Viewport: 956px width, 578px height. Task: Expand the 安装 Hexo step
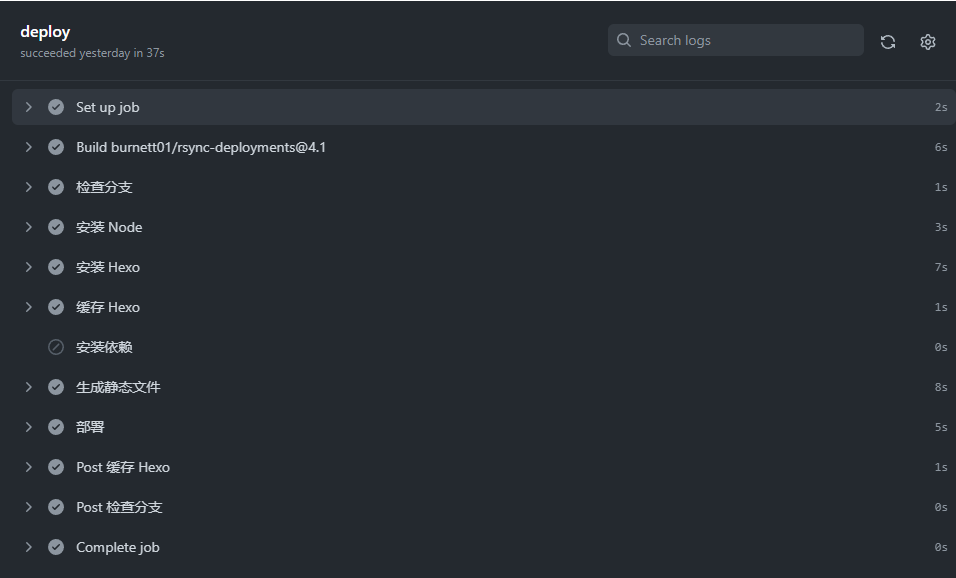29,267
